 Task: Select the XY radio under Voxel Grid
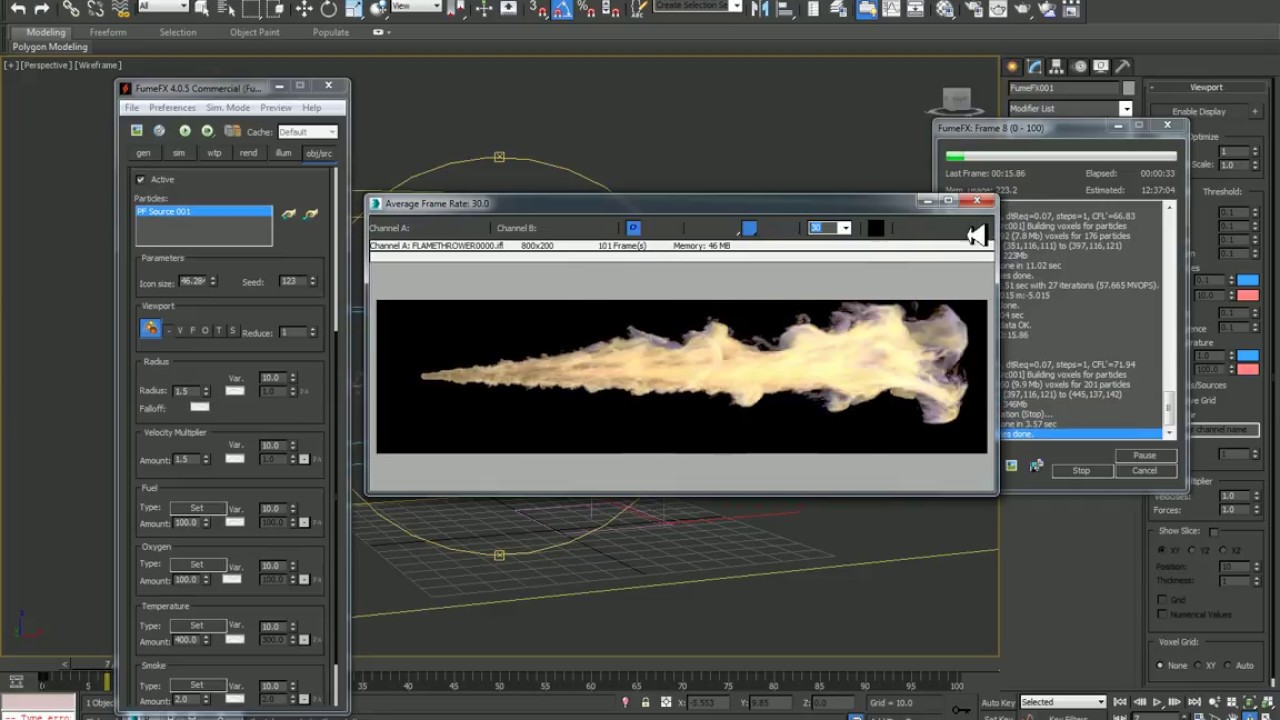click(1196, 665)
